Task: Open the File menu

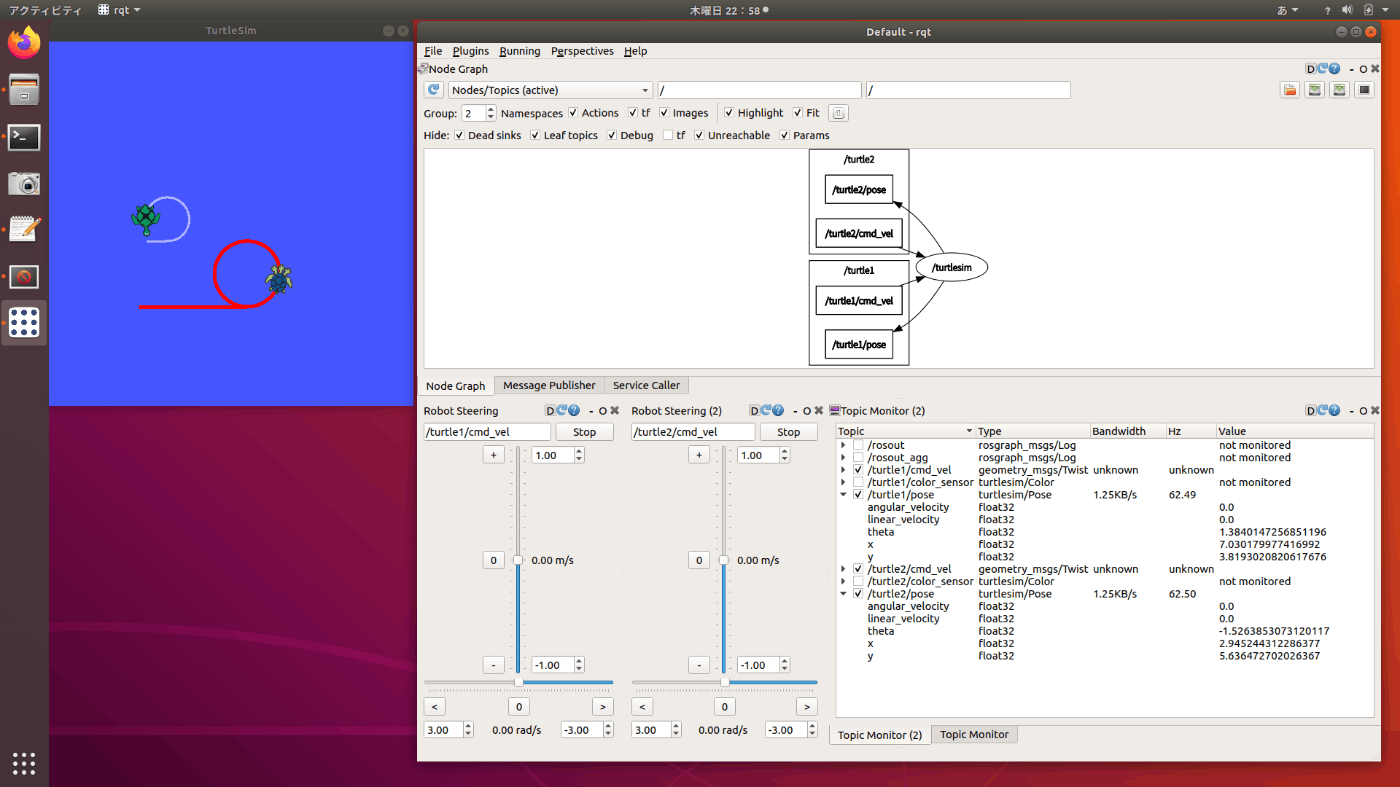Action: [x=433, y=51]
